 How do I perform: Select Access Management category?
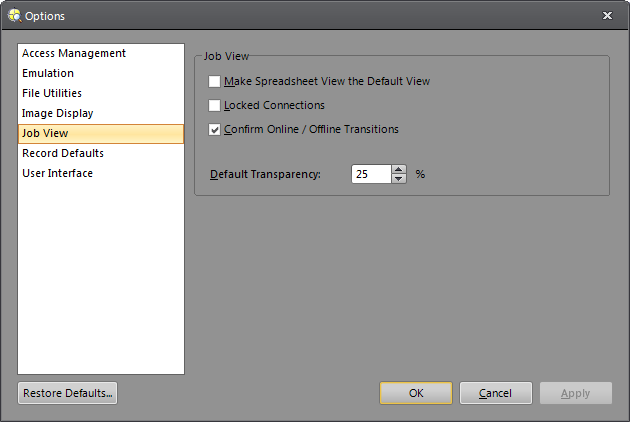click(x=74, y=53)
